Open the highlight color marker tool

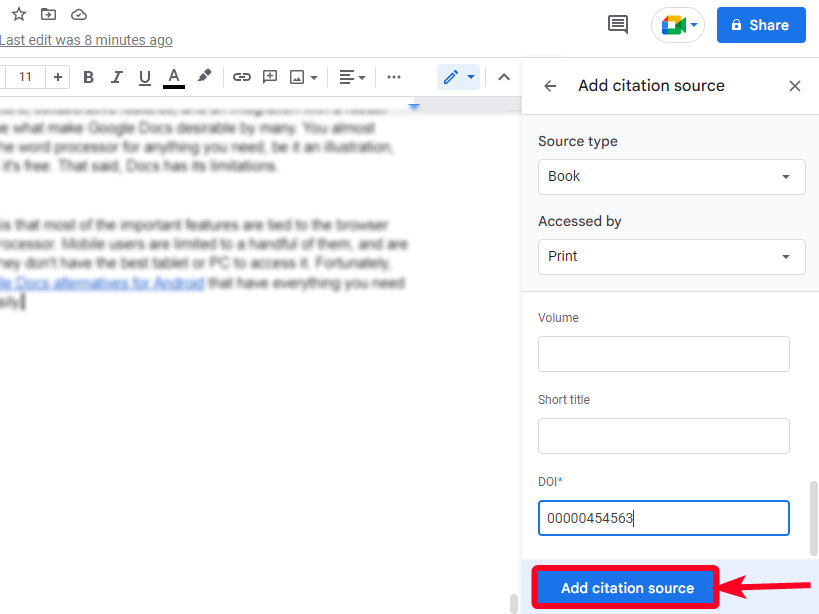tap(204, 76)
